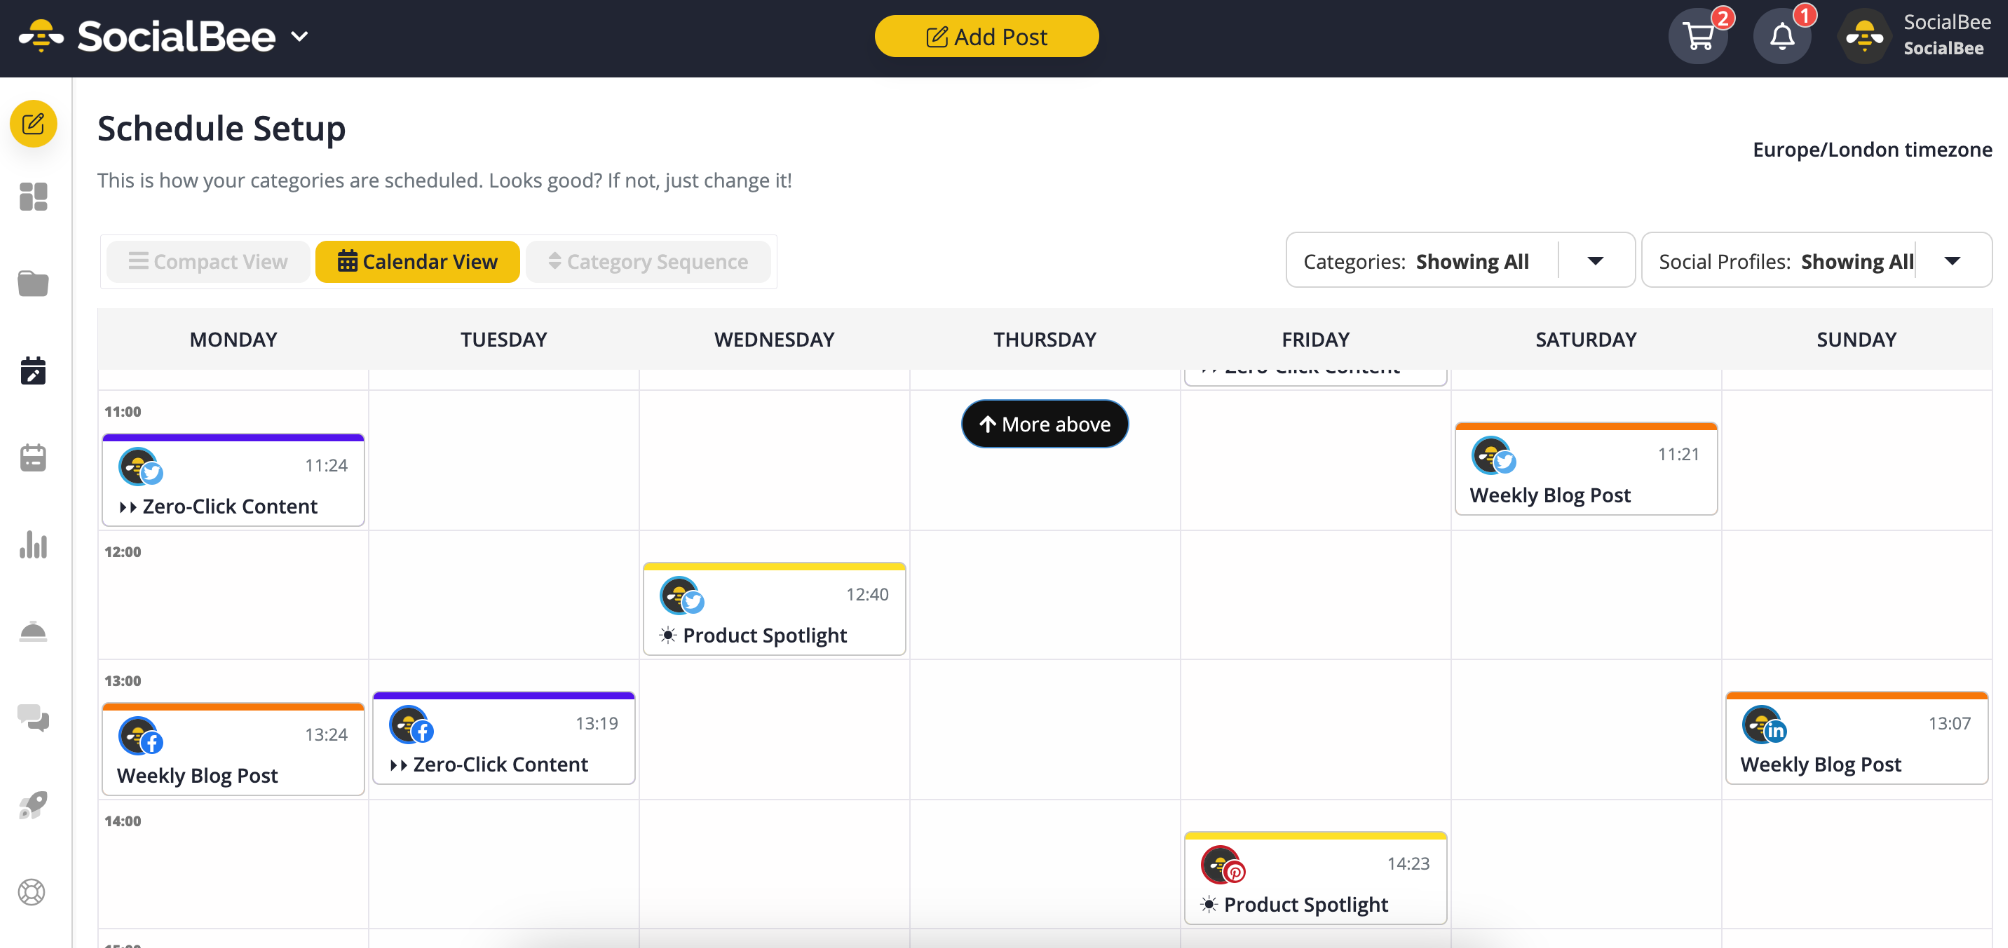Open the help lifebuoy sidebar icon

click(33, 892)
